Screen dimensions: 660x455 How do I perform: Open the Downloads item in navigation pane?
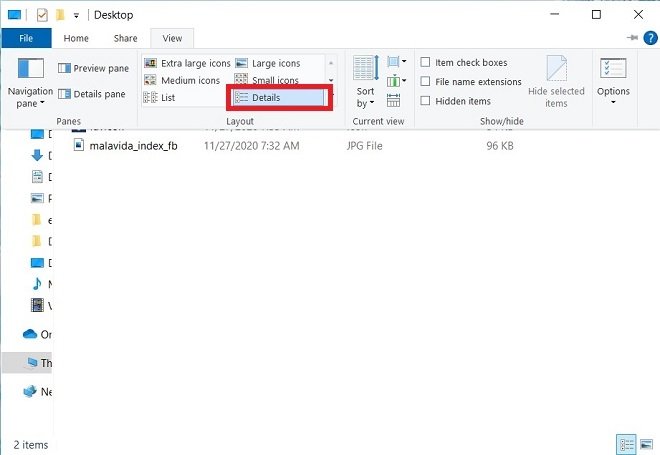point(41,155)
